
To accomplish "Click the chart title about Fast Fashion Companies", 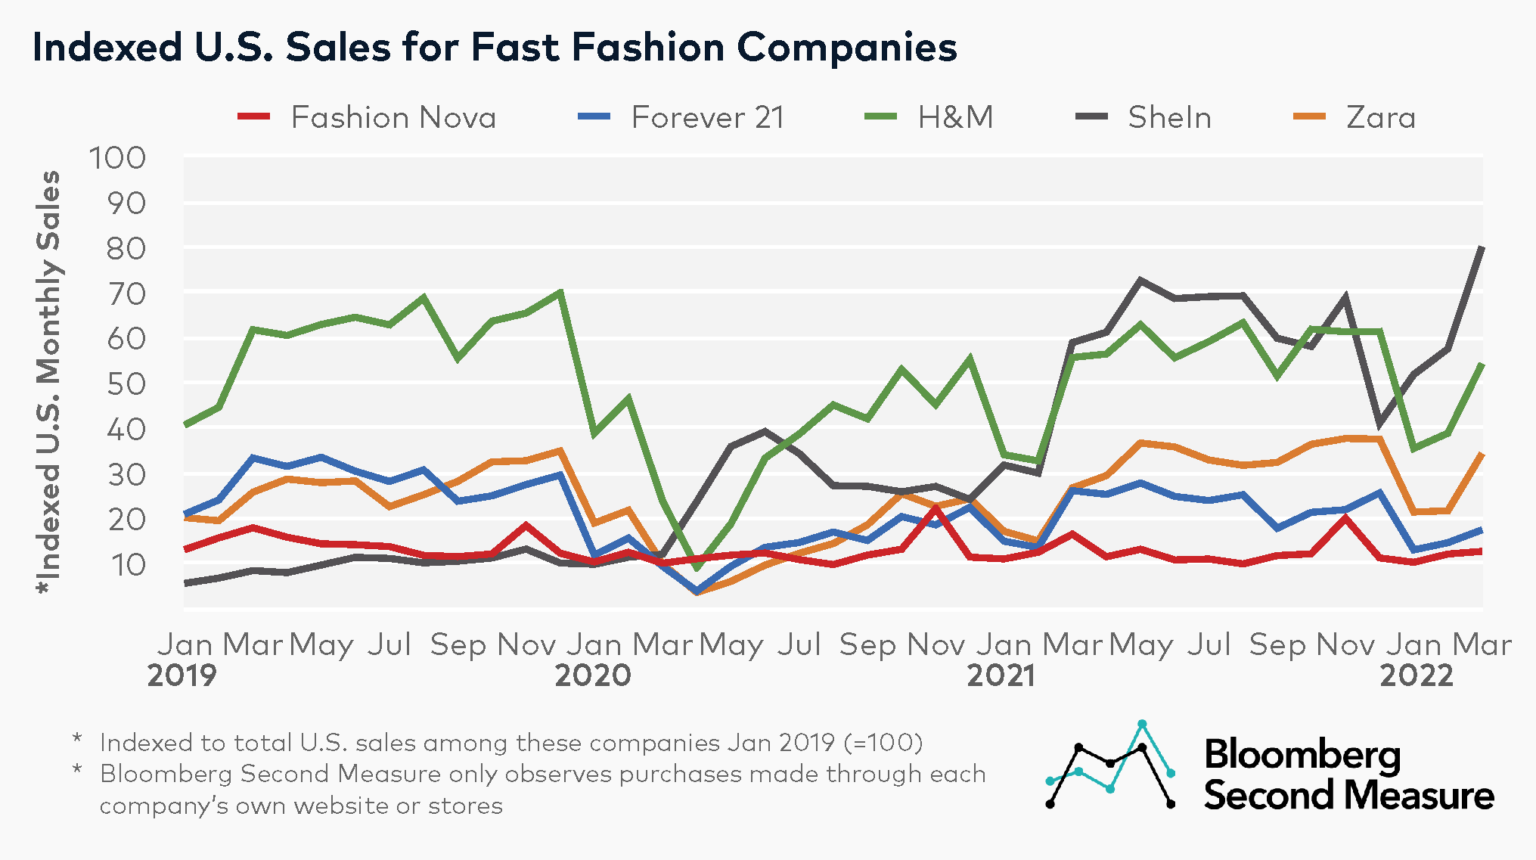I will pyautogui.click(x=495, y=47).
